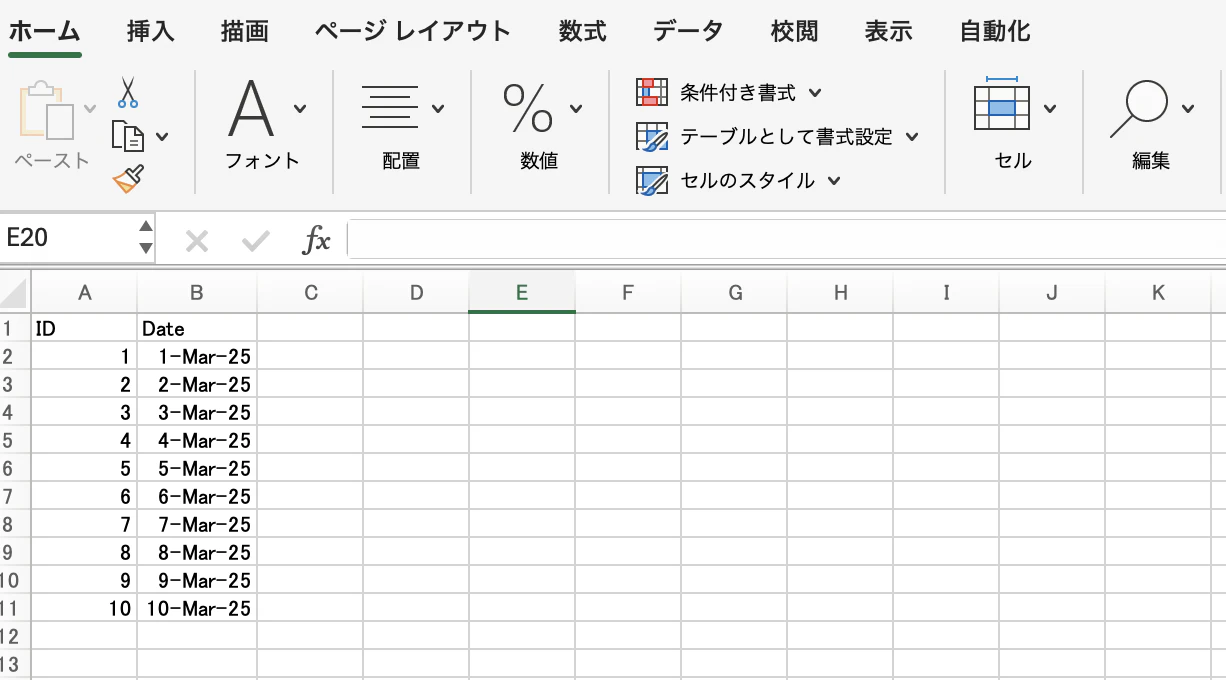Open the Editing (編集) magnifier icon
1226x680 pixels.
[1139, 108]
